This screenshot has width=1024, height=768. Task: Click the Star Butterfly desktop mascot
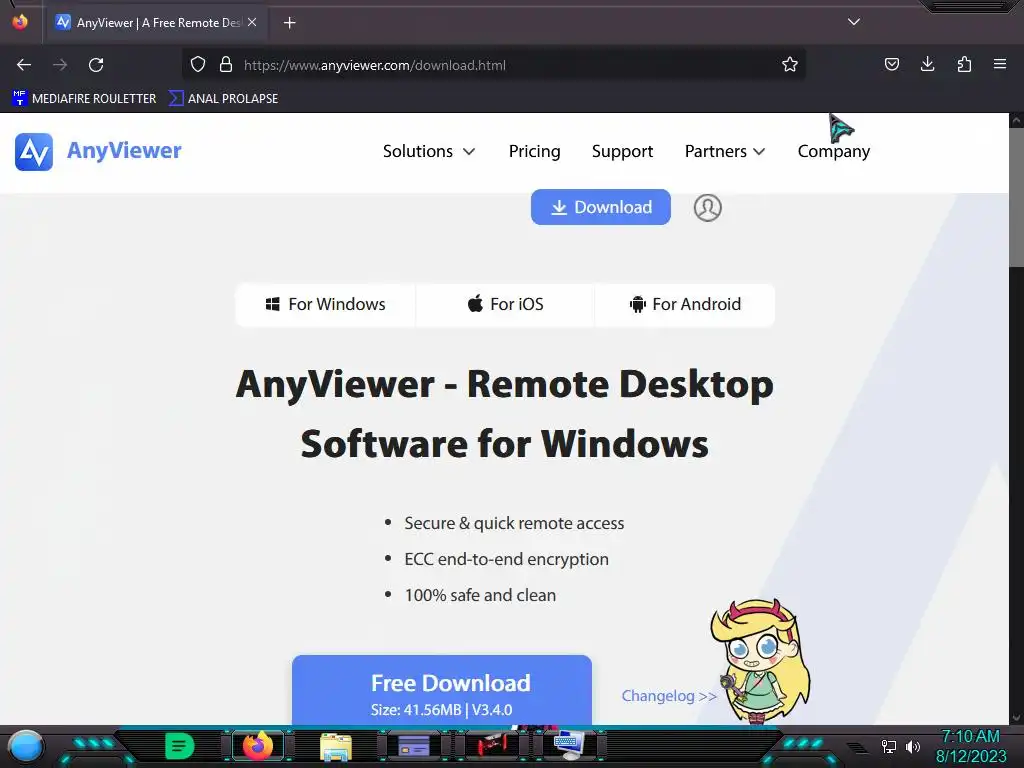click(761, 661)
